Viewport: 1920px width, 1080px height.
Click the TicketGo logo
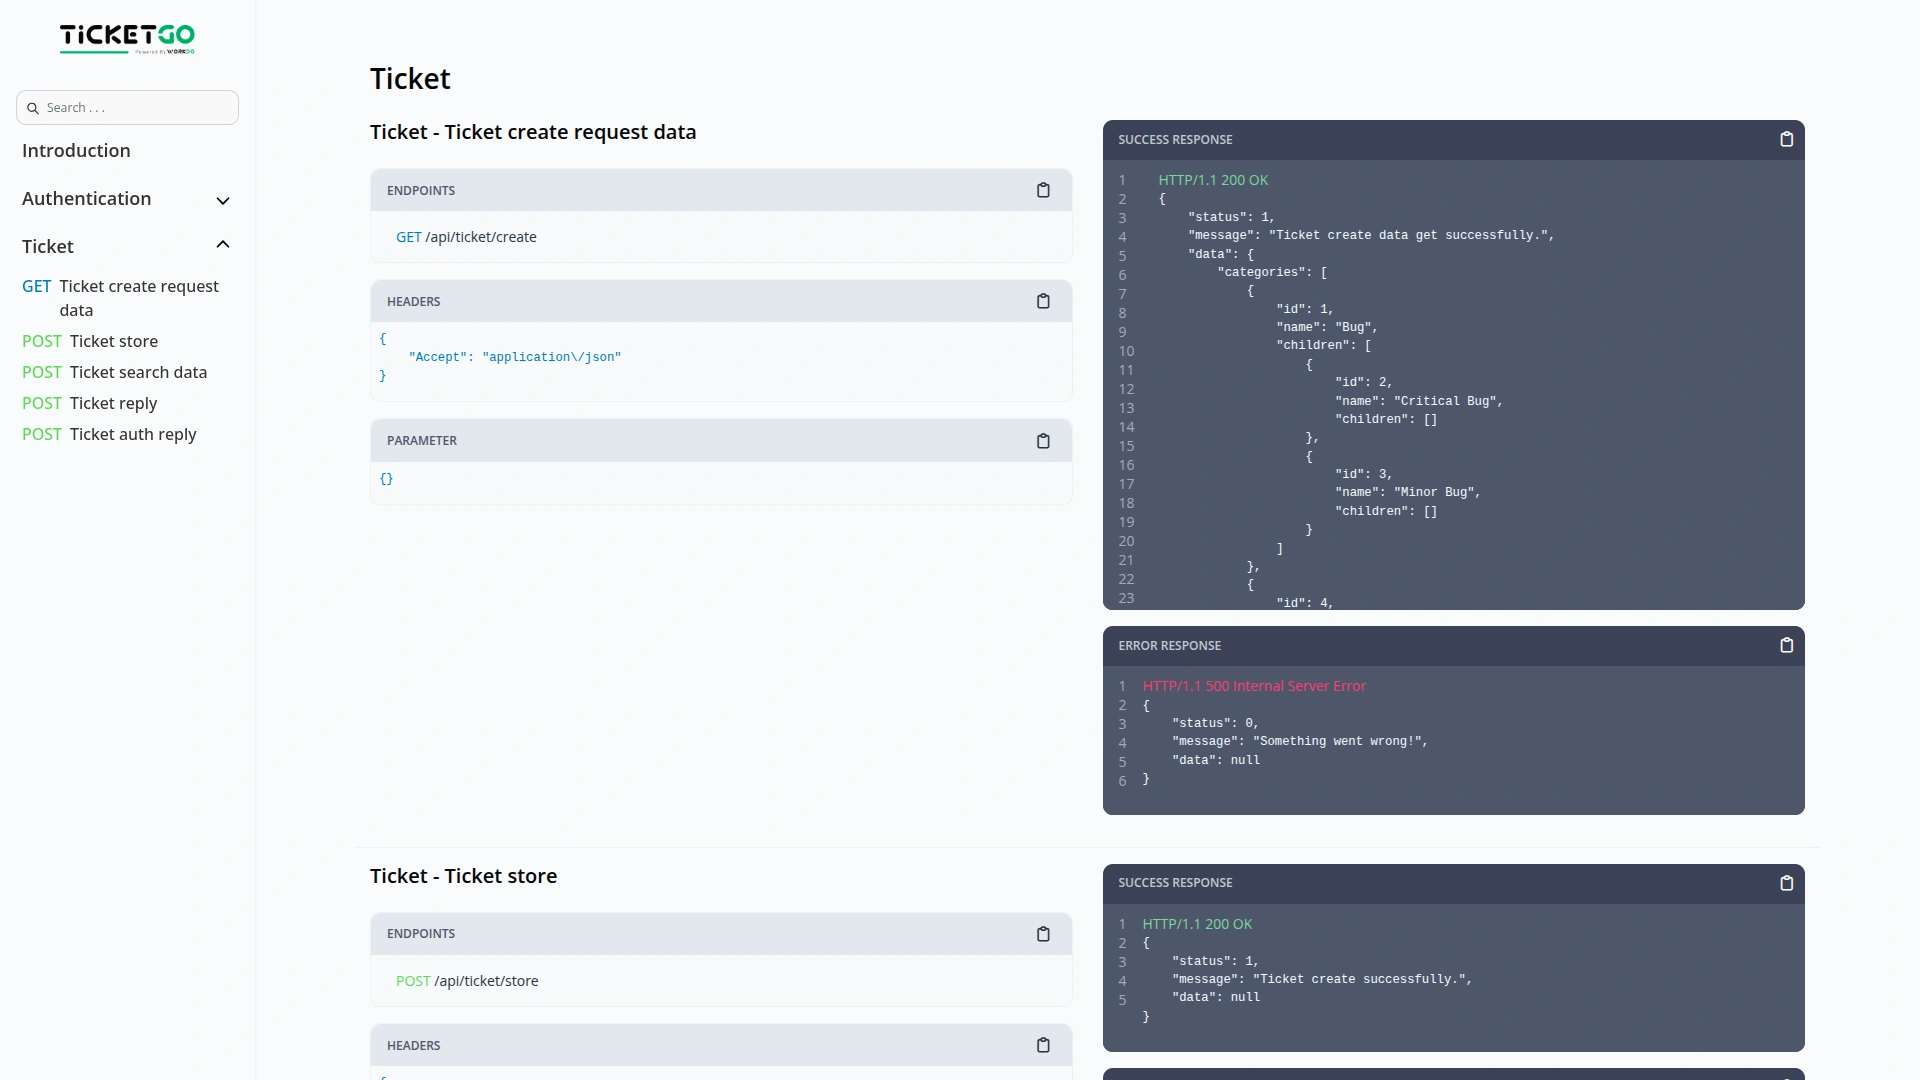127,39
